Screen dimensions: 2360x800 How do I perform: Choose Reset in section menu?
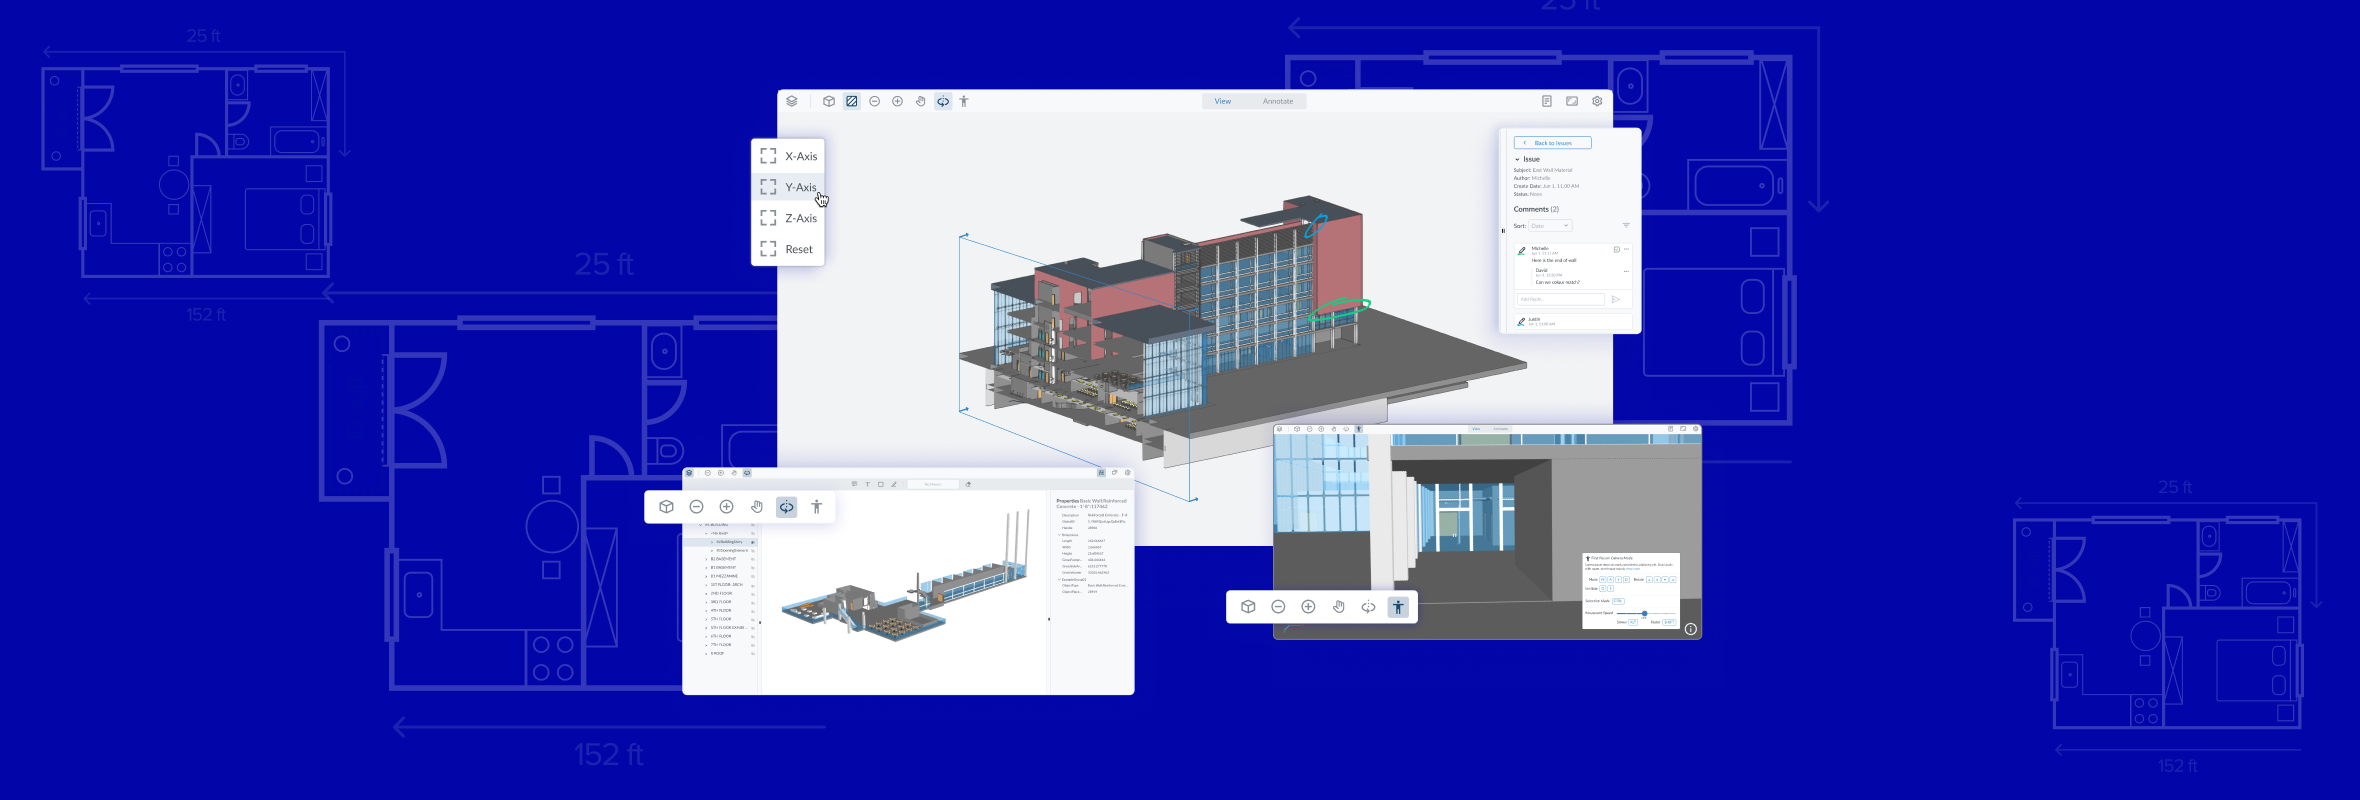click(788, 249)
